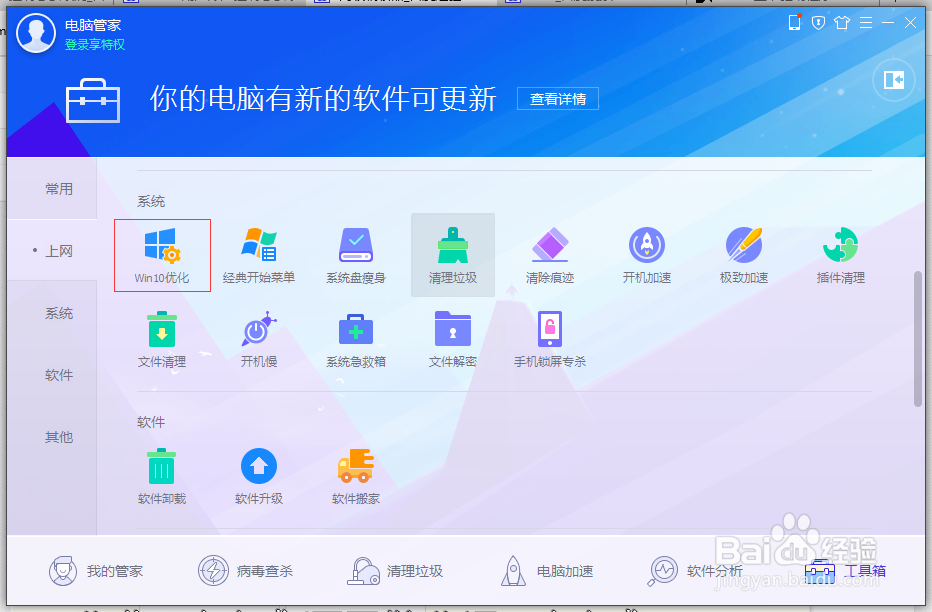Switch to the 常用 side tab

click(52, 189)
